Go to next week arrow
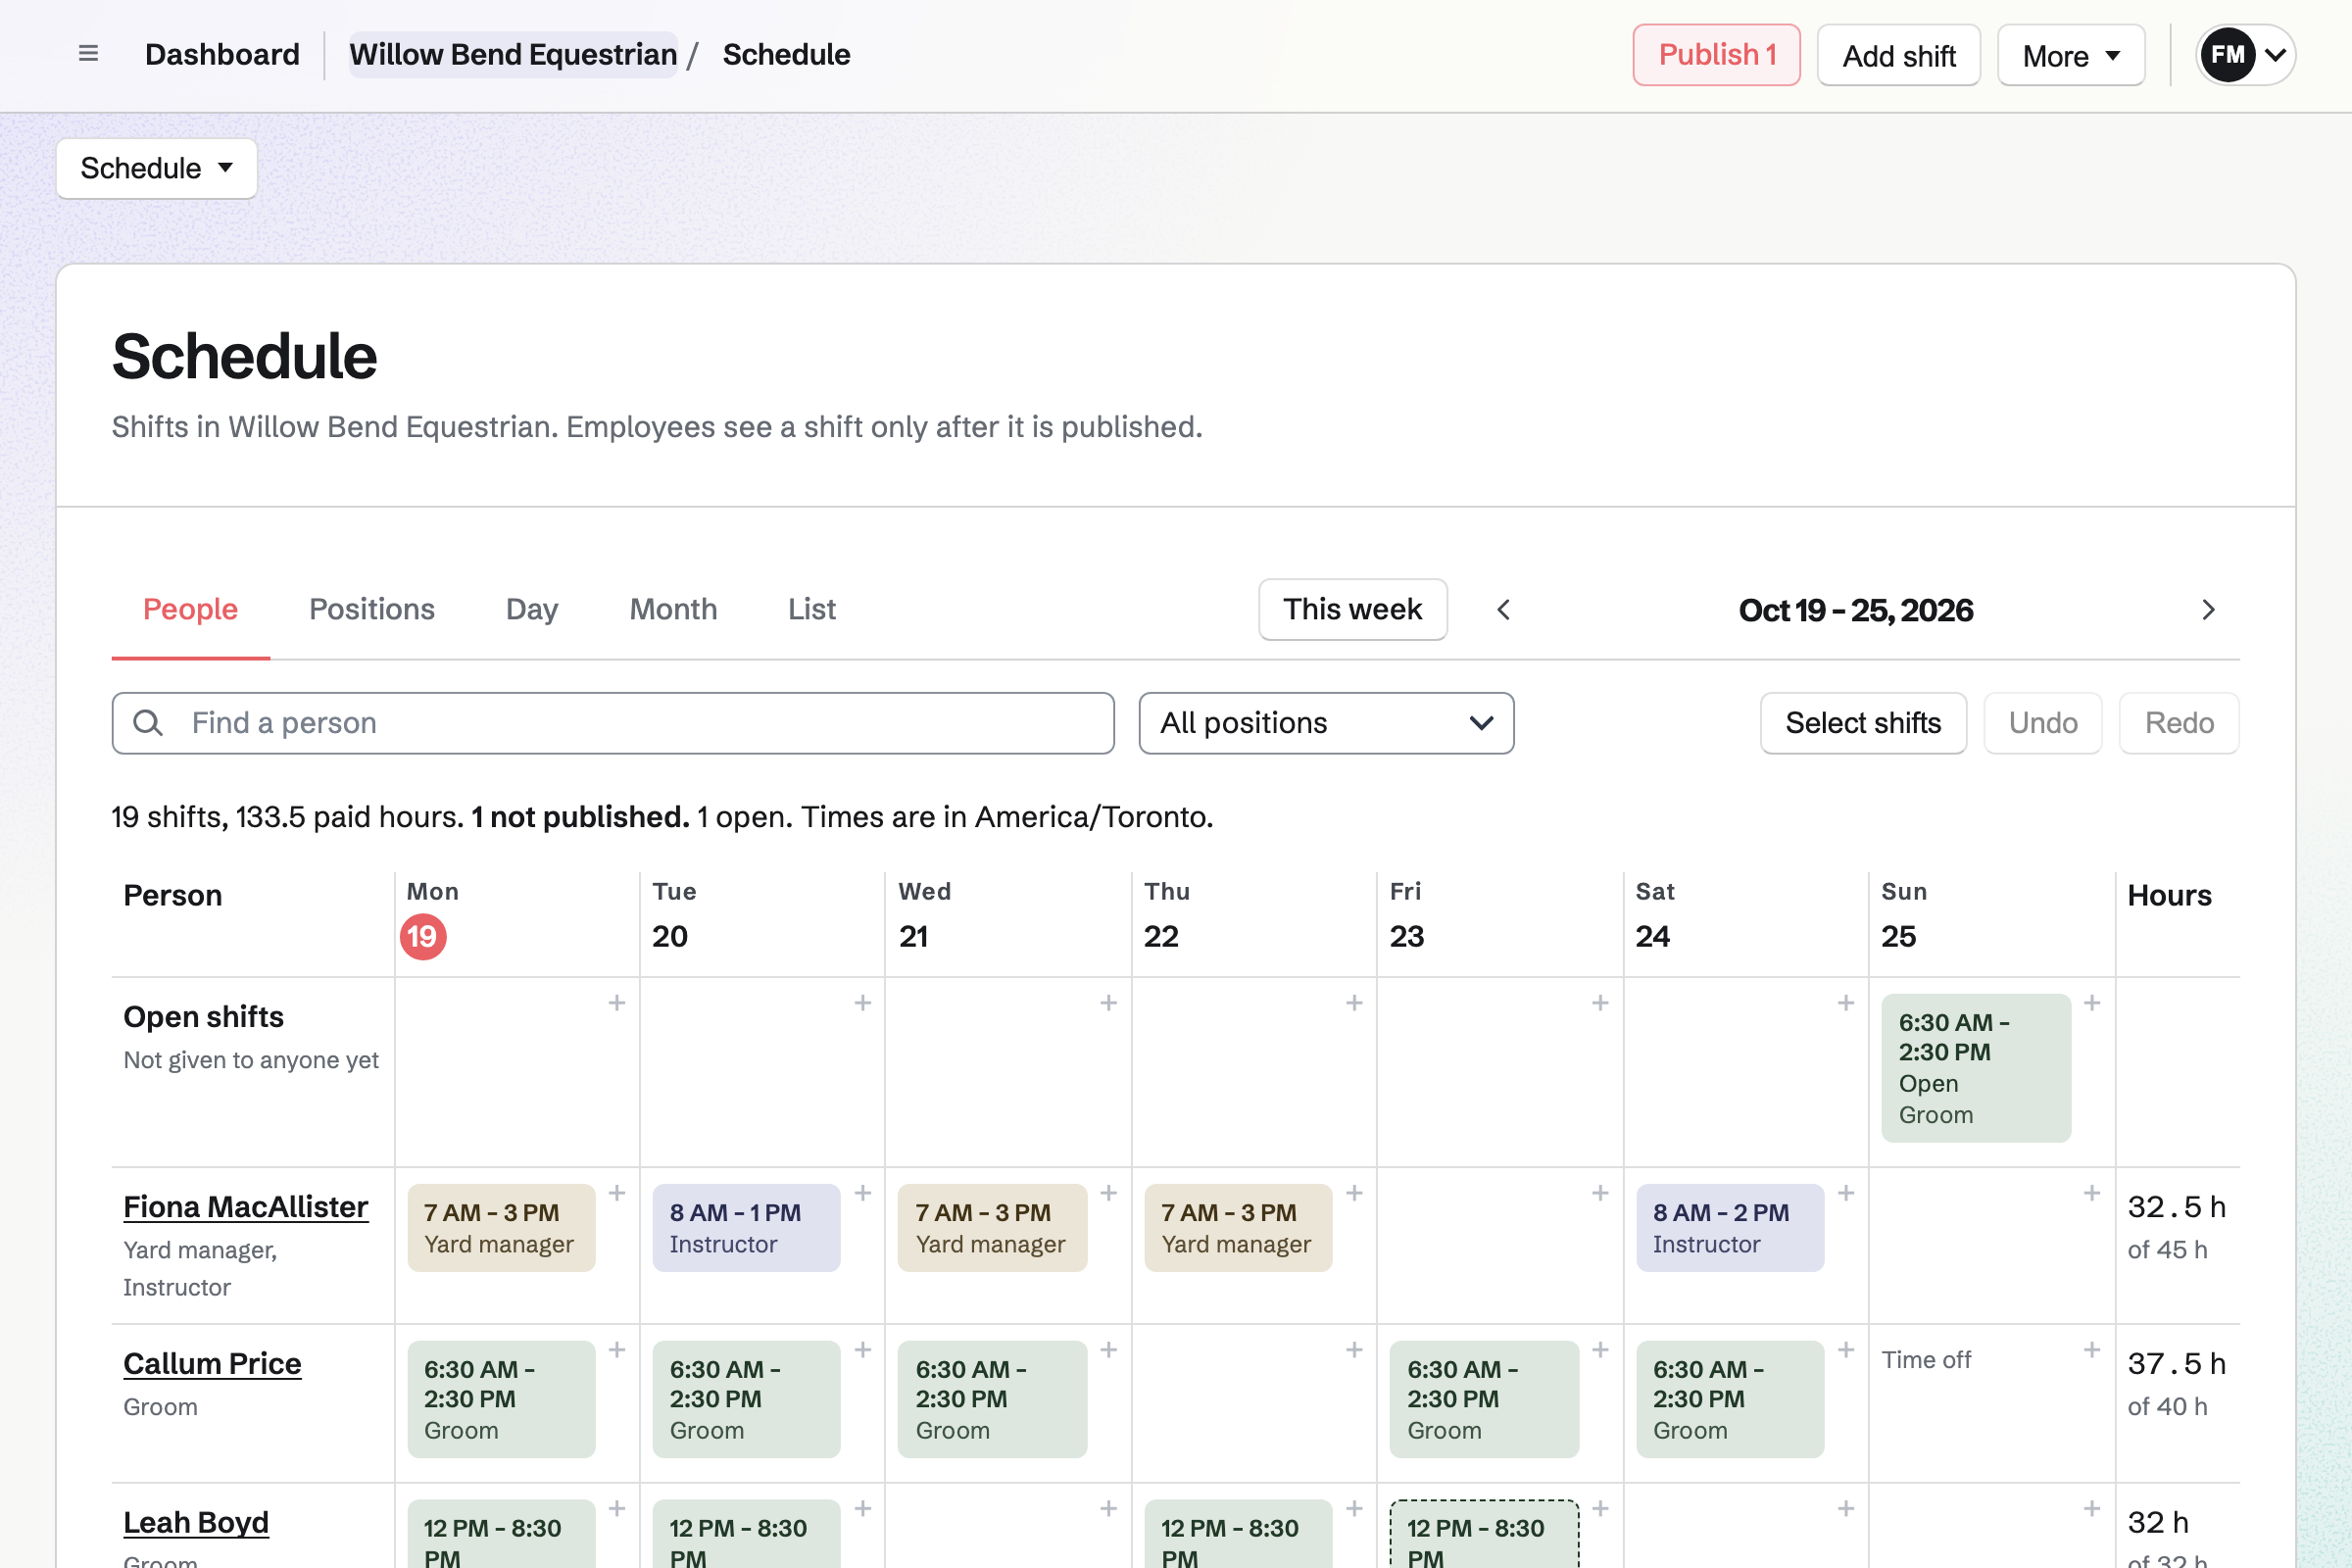The height and width of the screenshot is (1568, 2352). point(2208,610)
